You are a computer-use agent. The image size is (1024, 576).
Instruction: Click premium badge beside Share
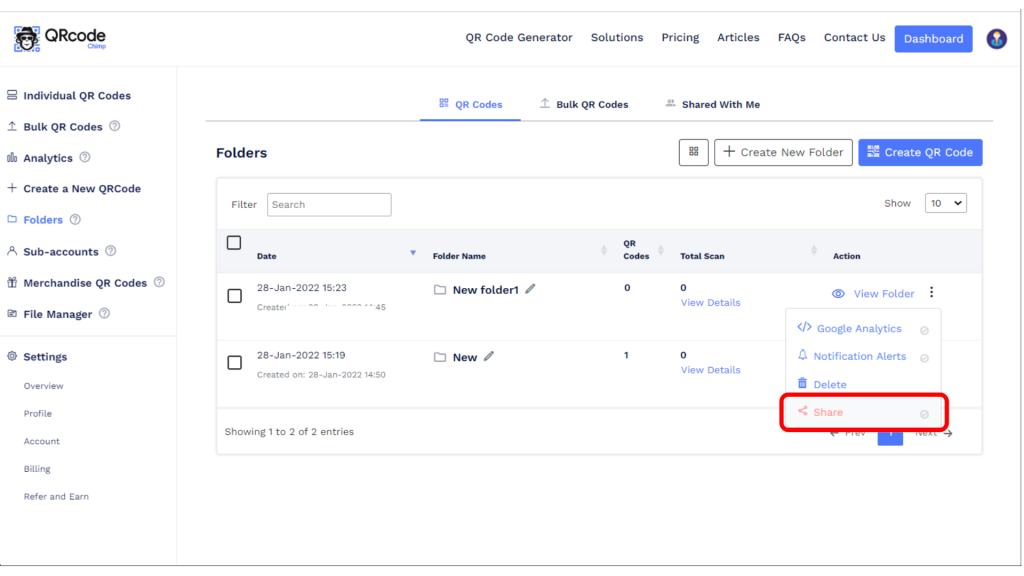click(x=924, y=414)
